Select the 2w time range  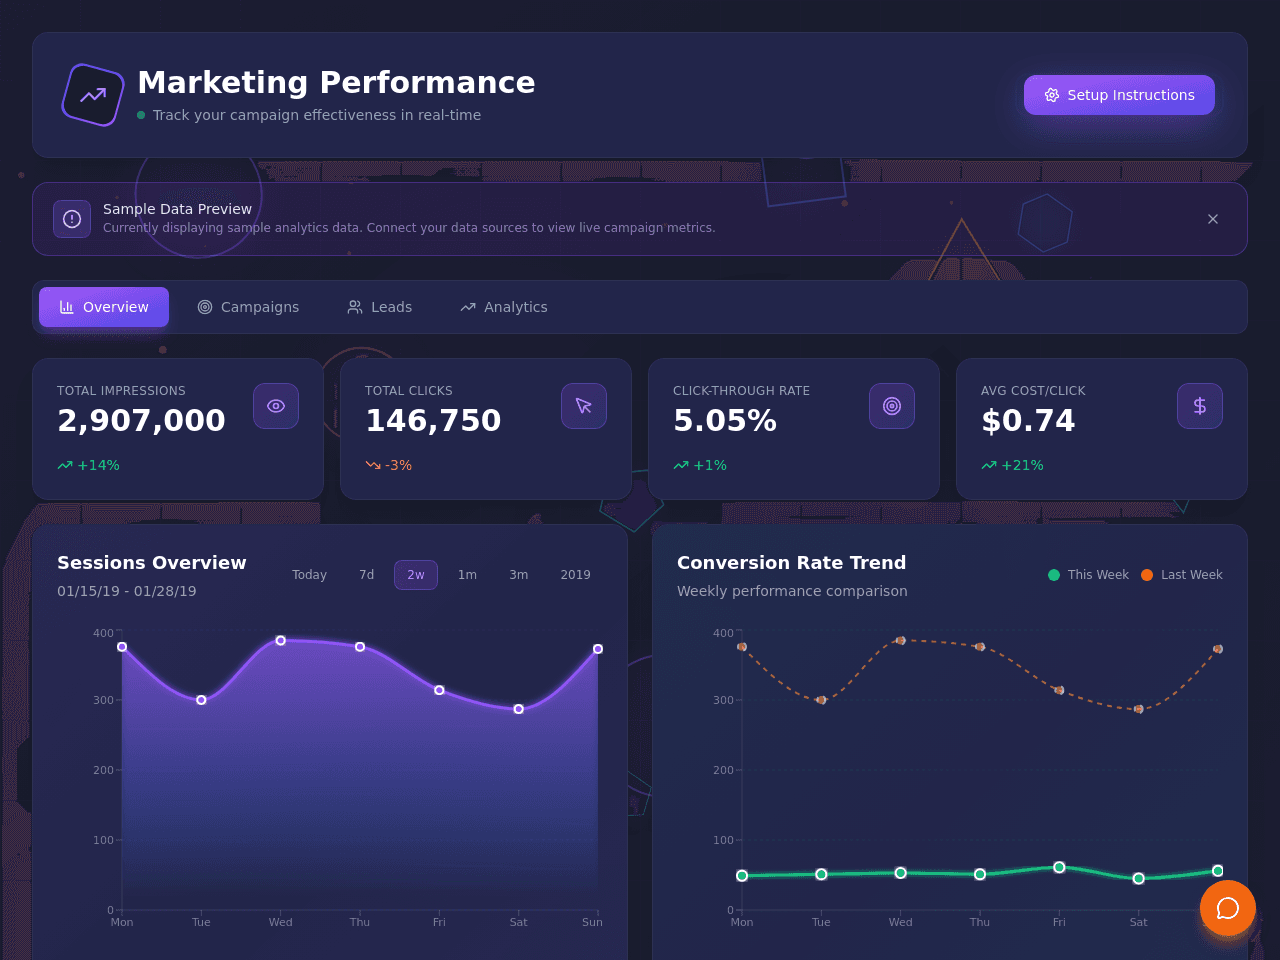click(416, 575)
